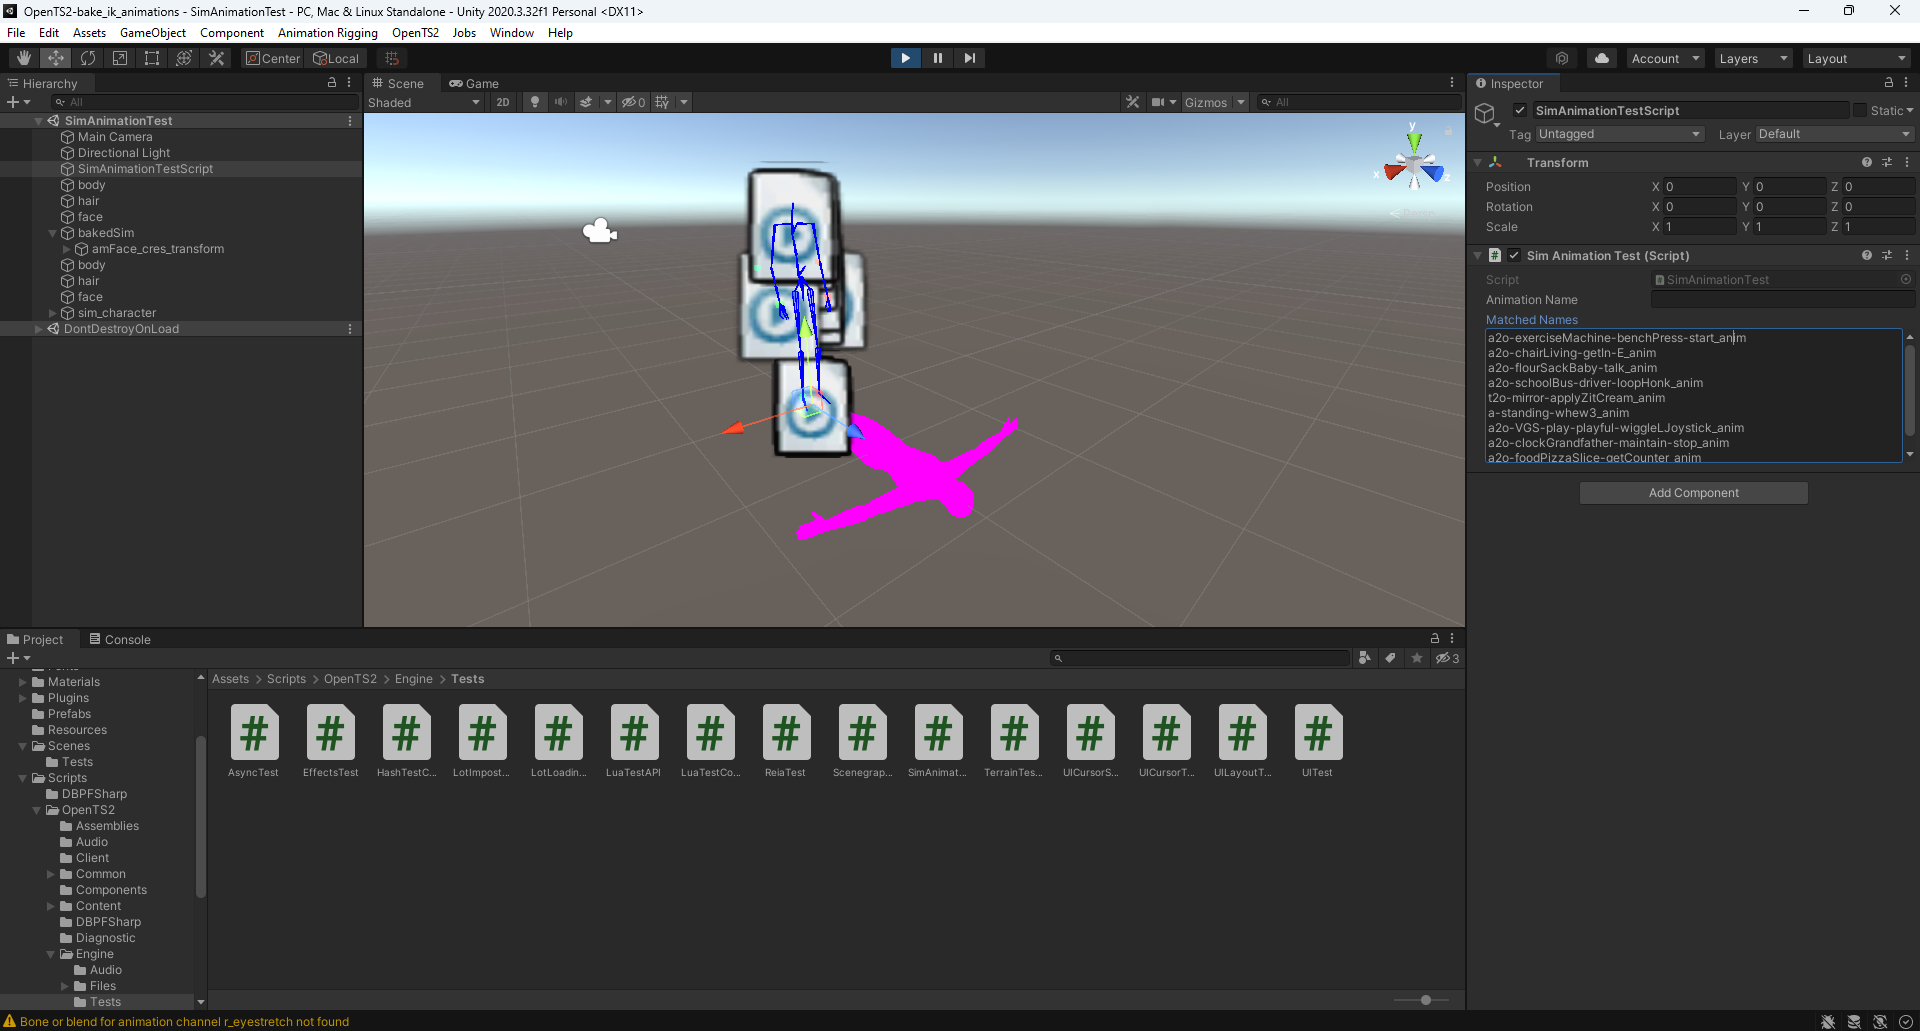Open the Layers dropdown
The height and width of the screenshot is (1031, 1920).
coord(1751,58)
